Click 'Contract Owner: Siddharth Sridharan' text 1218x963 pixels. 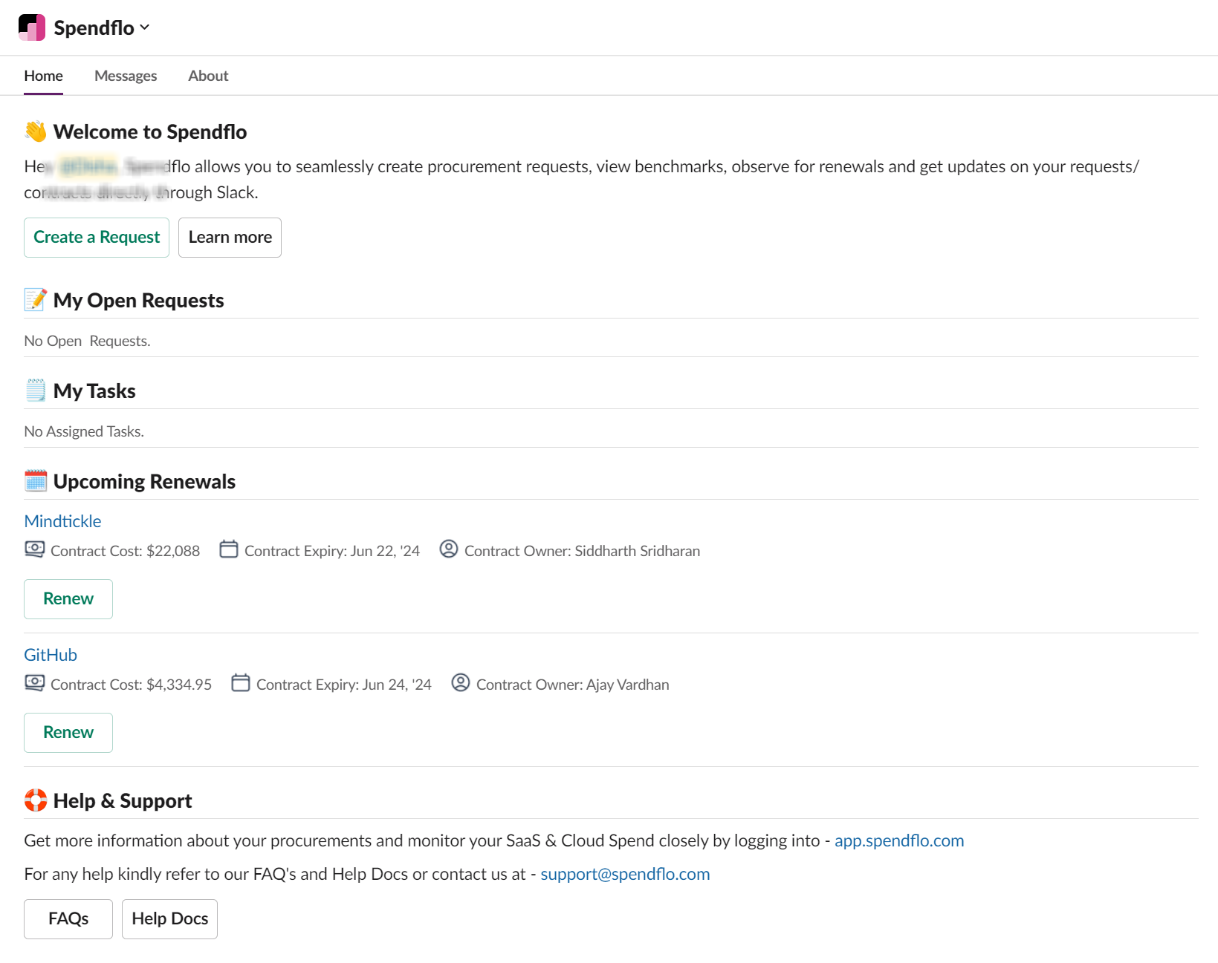click(x=582, y=550)
